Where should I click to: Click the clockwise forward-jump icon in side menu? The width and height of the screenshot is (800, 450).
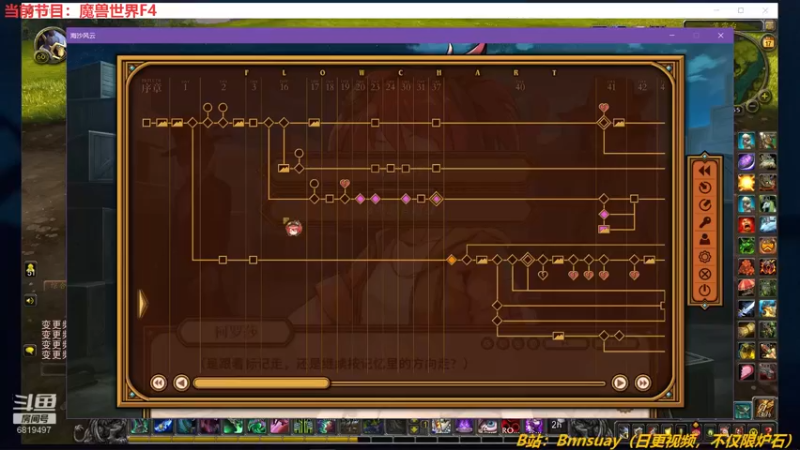tap(705, 205)
